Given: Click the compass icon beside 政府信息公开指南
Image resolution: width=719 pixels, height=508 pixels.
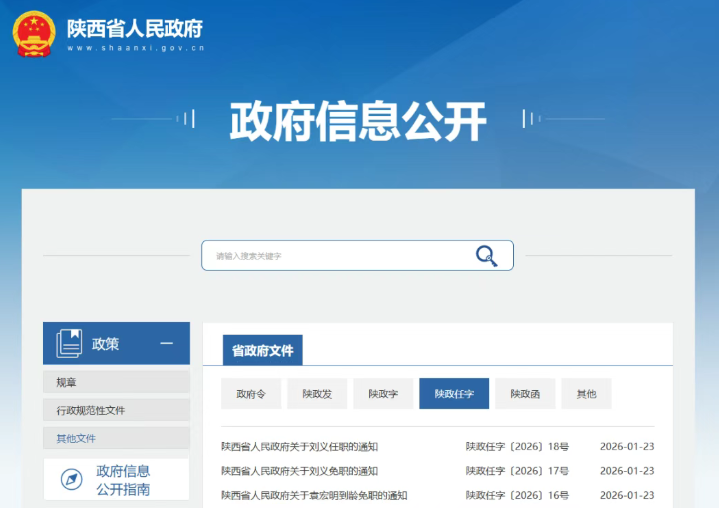Looking at the screenshot, I should tap(71, 479).
